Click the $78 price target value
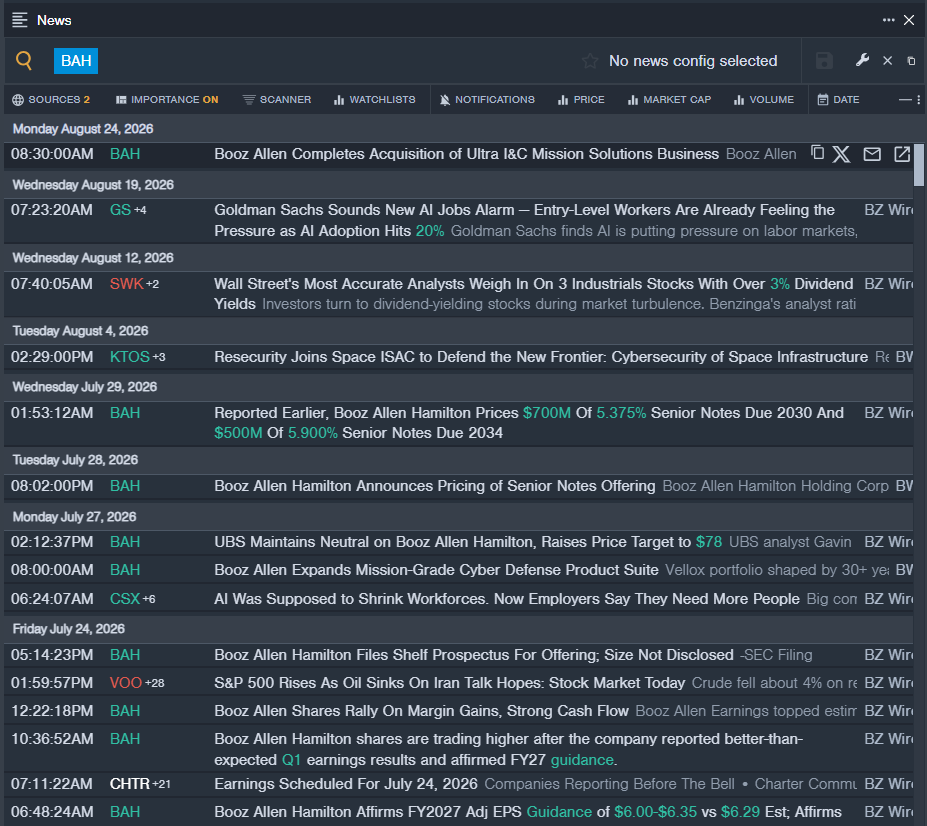This screenshot has height=826, width=927. pos(709,542)
